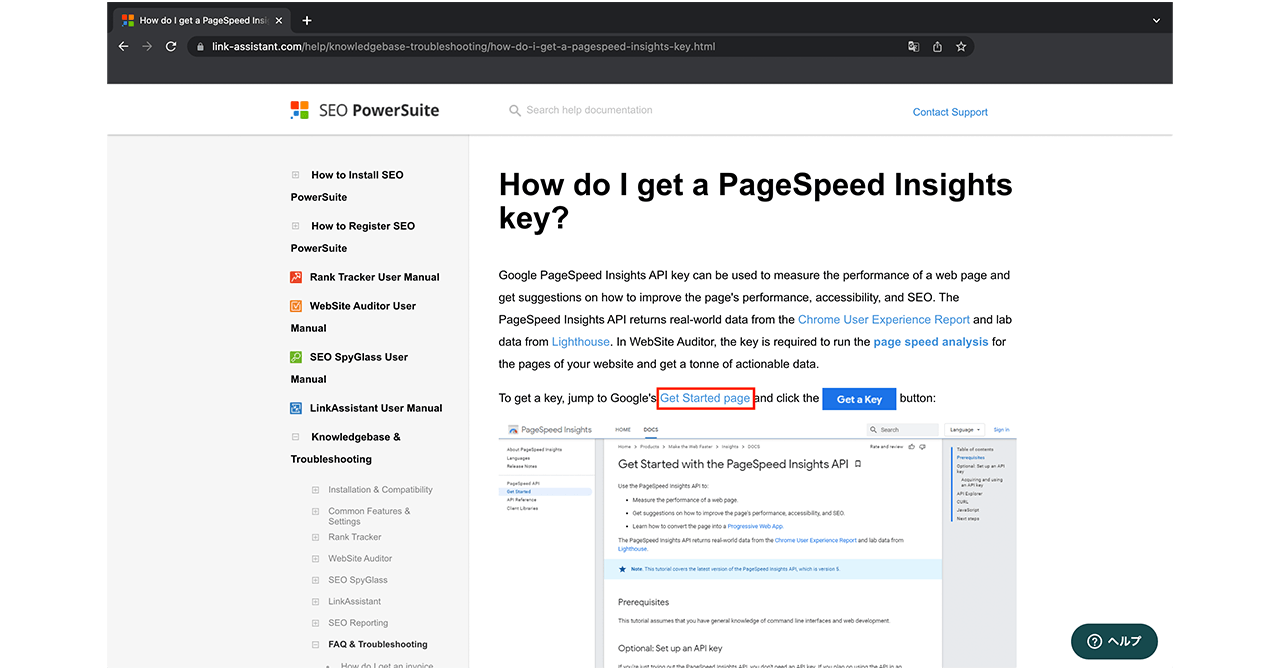Screen dimensions: 1280x670
Task: Follow the Chrome User Experience Report link
Action: 883,320
